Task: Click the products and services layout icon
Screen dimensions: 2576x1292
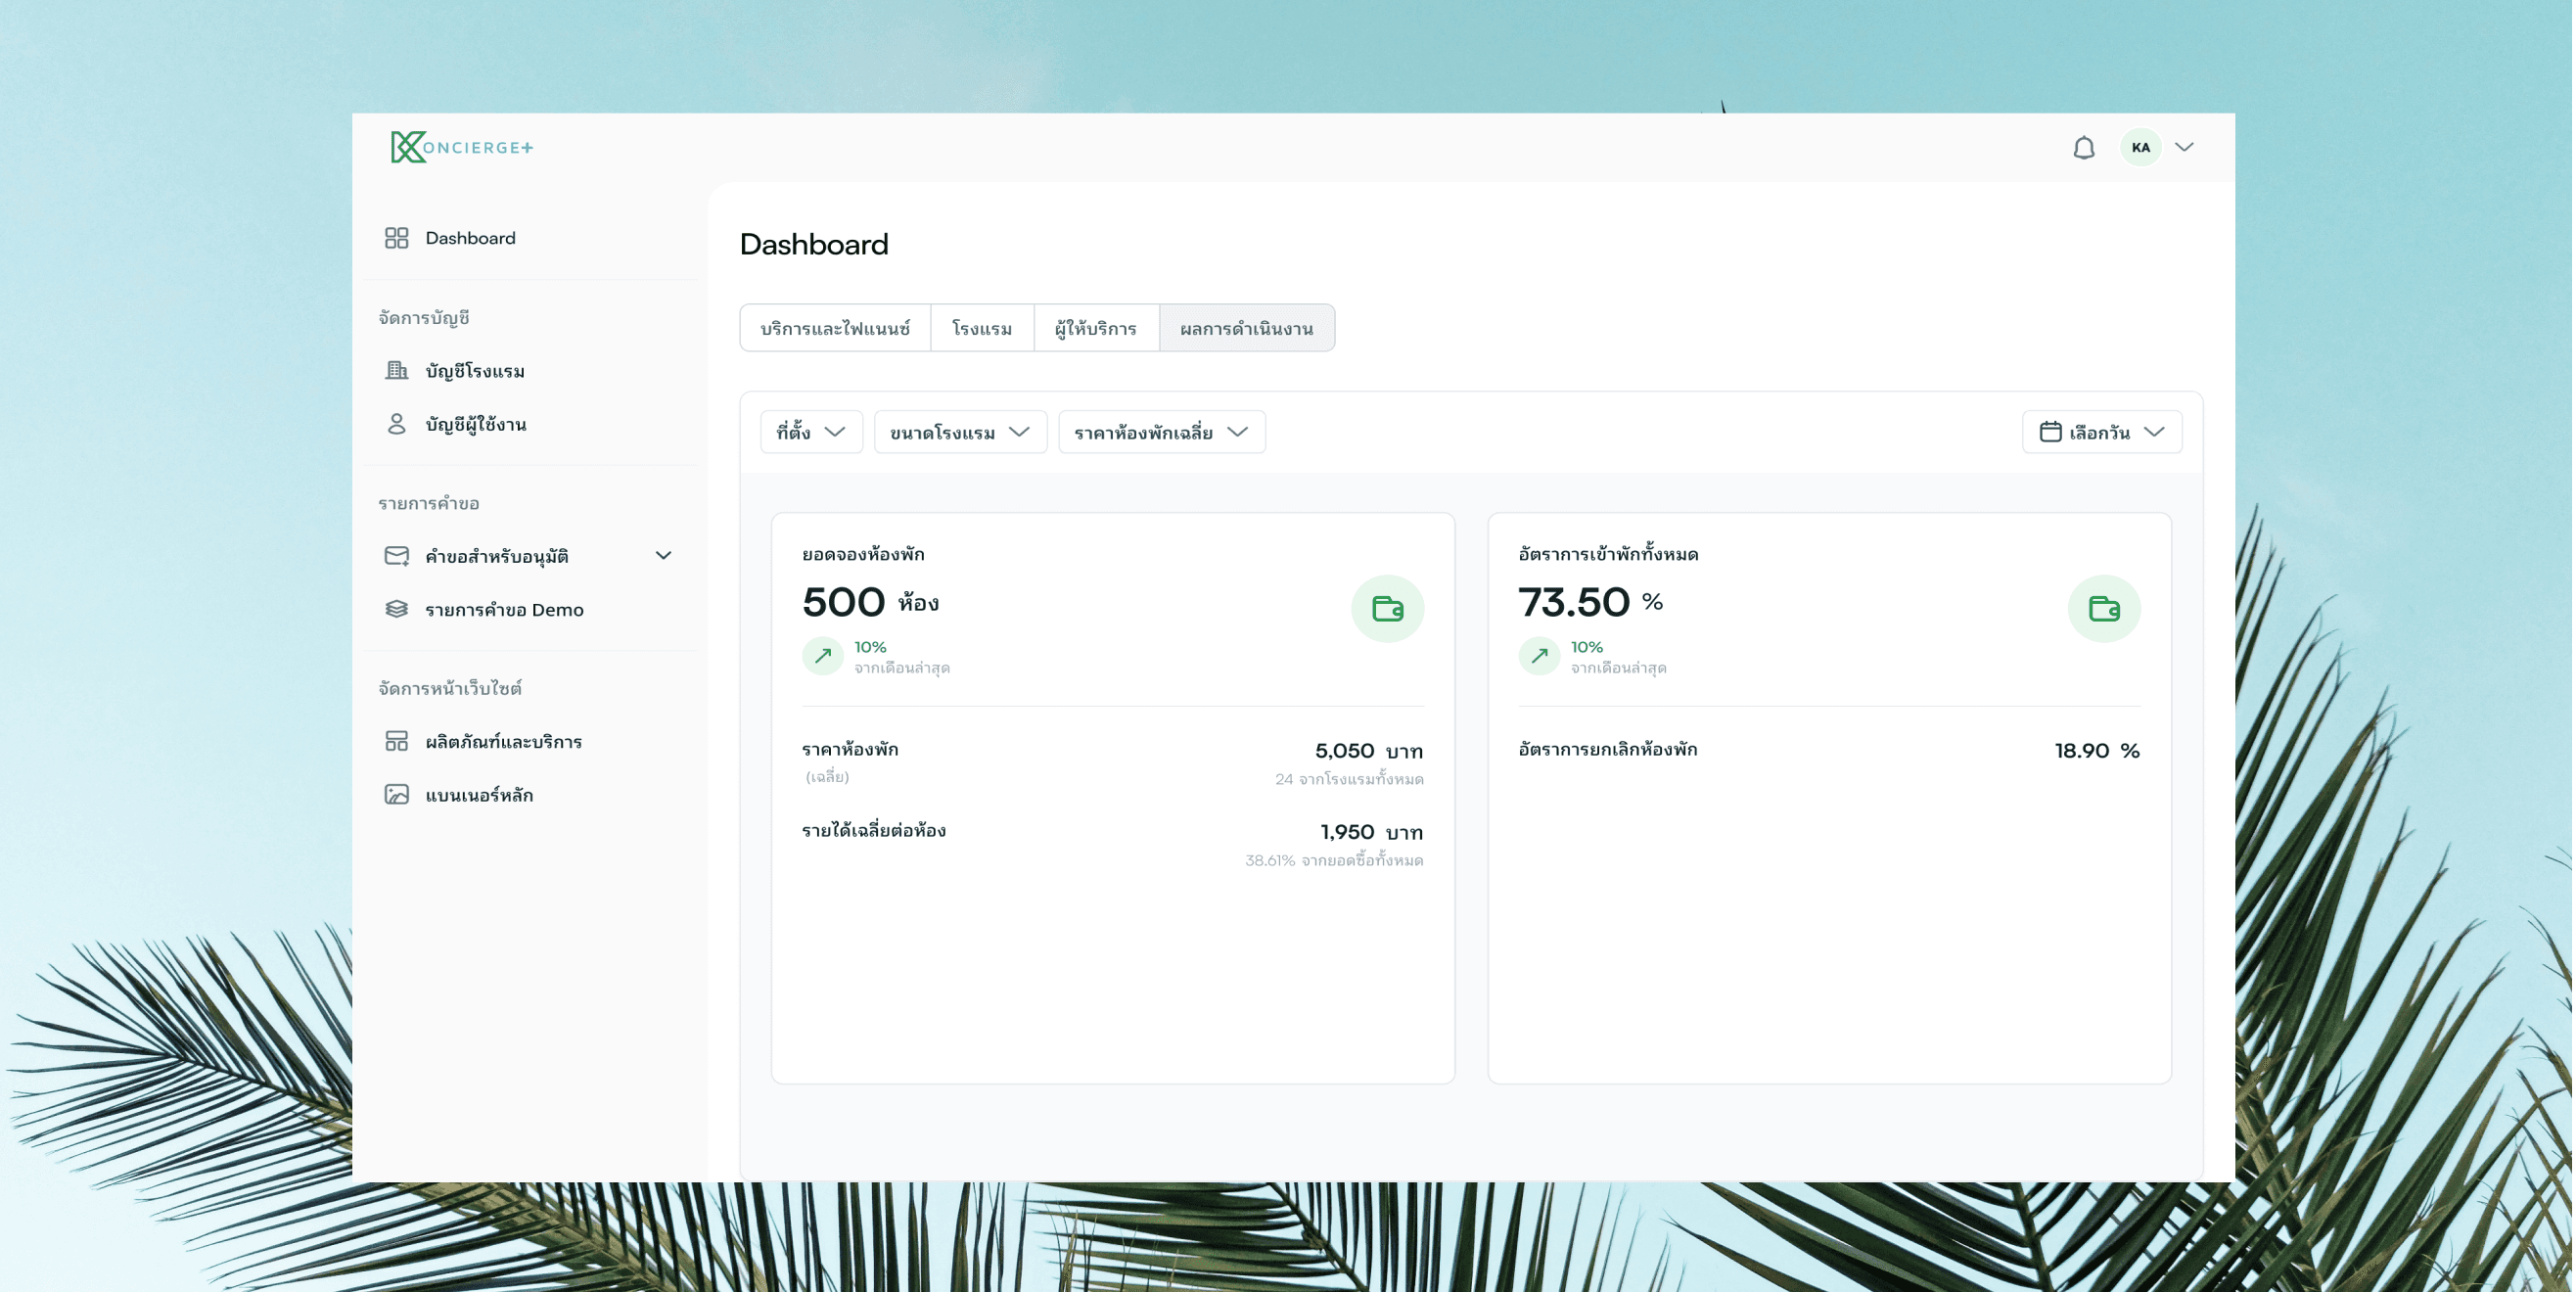Action: [x=396, y=741]
